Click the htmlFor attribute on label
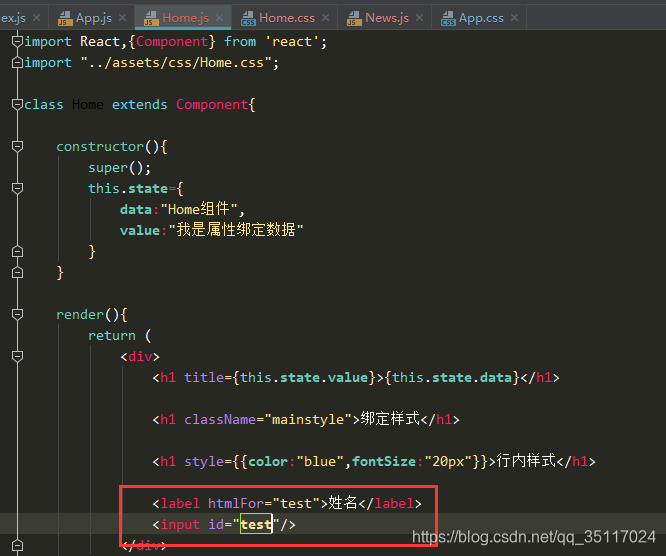The image size is (666, 556). point(236,504)
